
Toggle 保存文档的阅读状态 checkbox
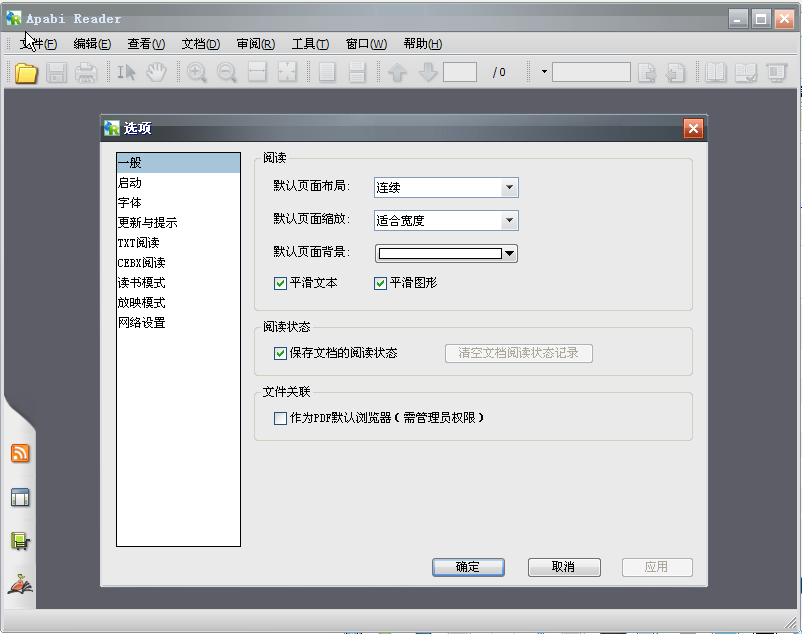pyautogui.click(x=280, y=353)
